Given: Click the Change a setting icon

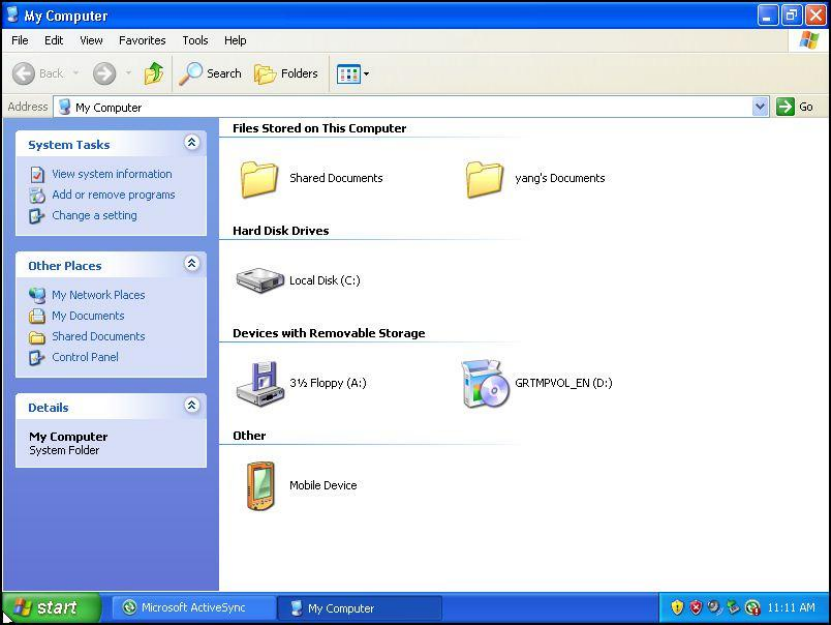Looking at the screenshot, I should tap(37, 216).
